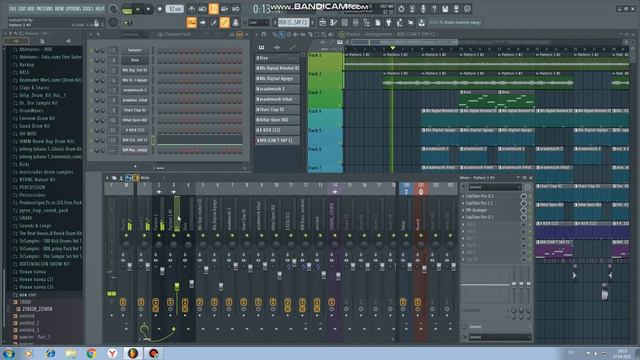Open the EDIT menu

[x=22, y=8]
